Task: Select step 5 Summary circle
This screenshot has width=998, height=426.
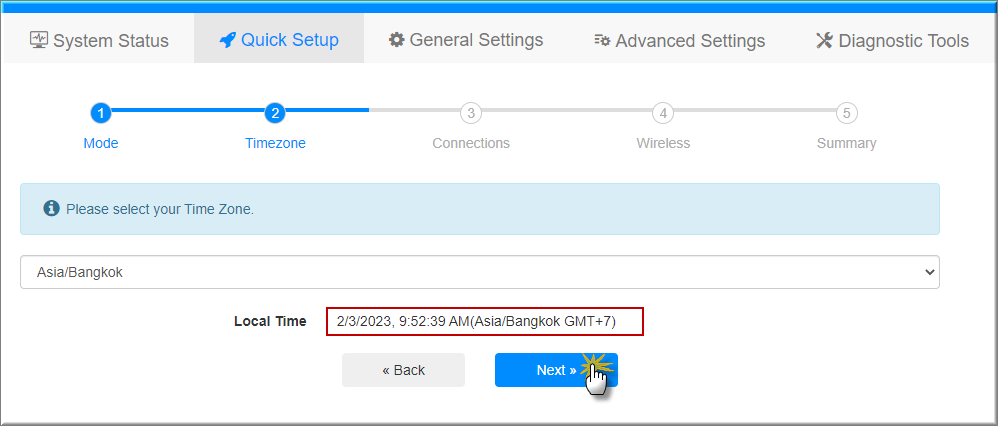Action: click(846, 113)
